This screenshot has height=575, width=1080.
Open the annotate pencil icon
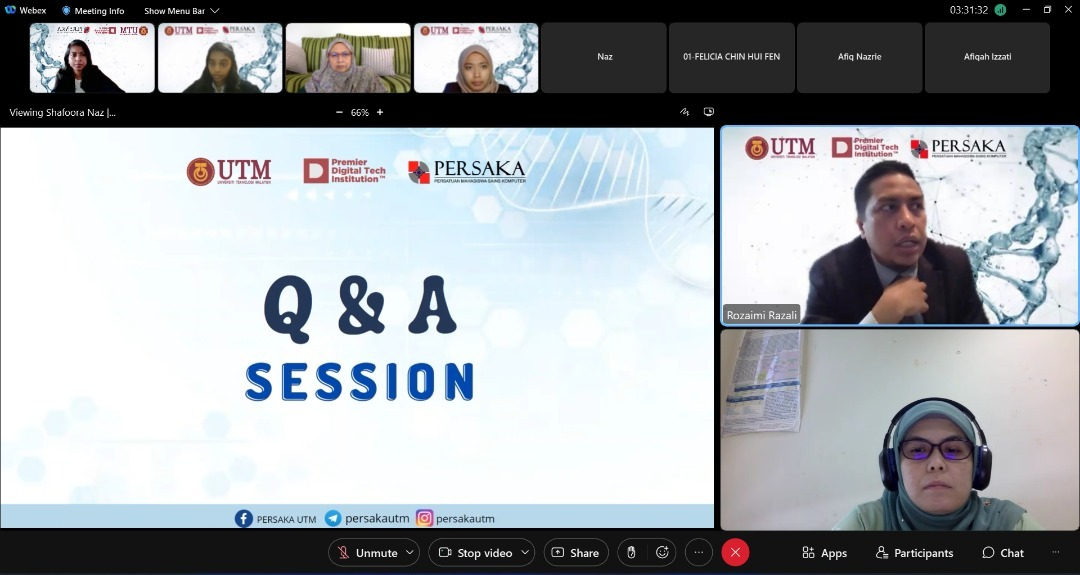(684, 112)
